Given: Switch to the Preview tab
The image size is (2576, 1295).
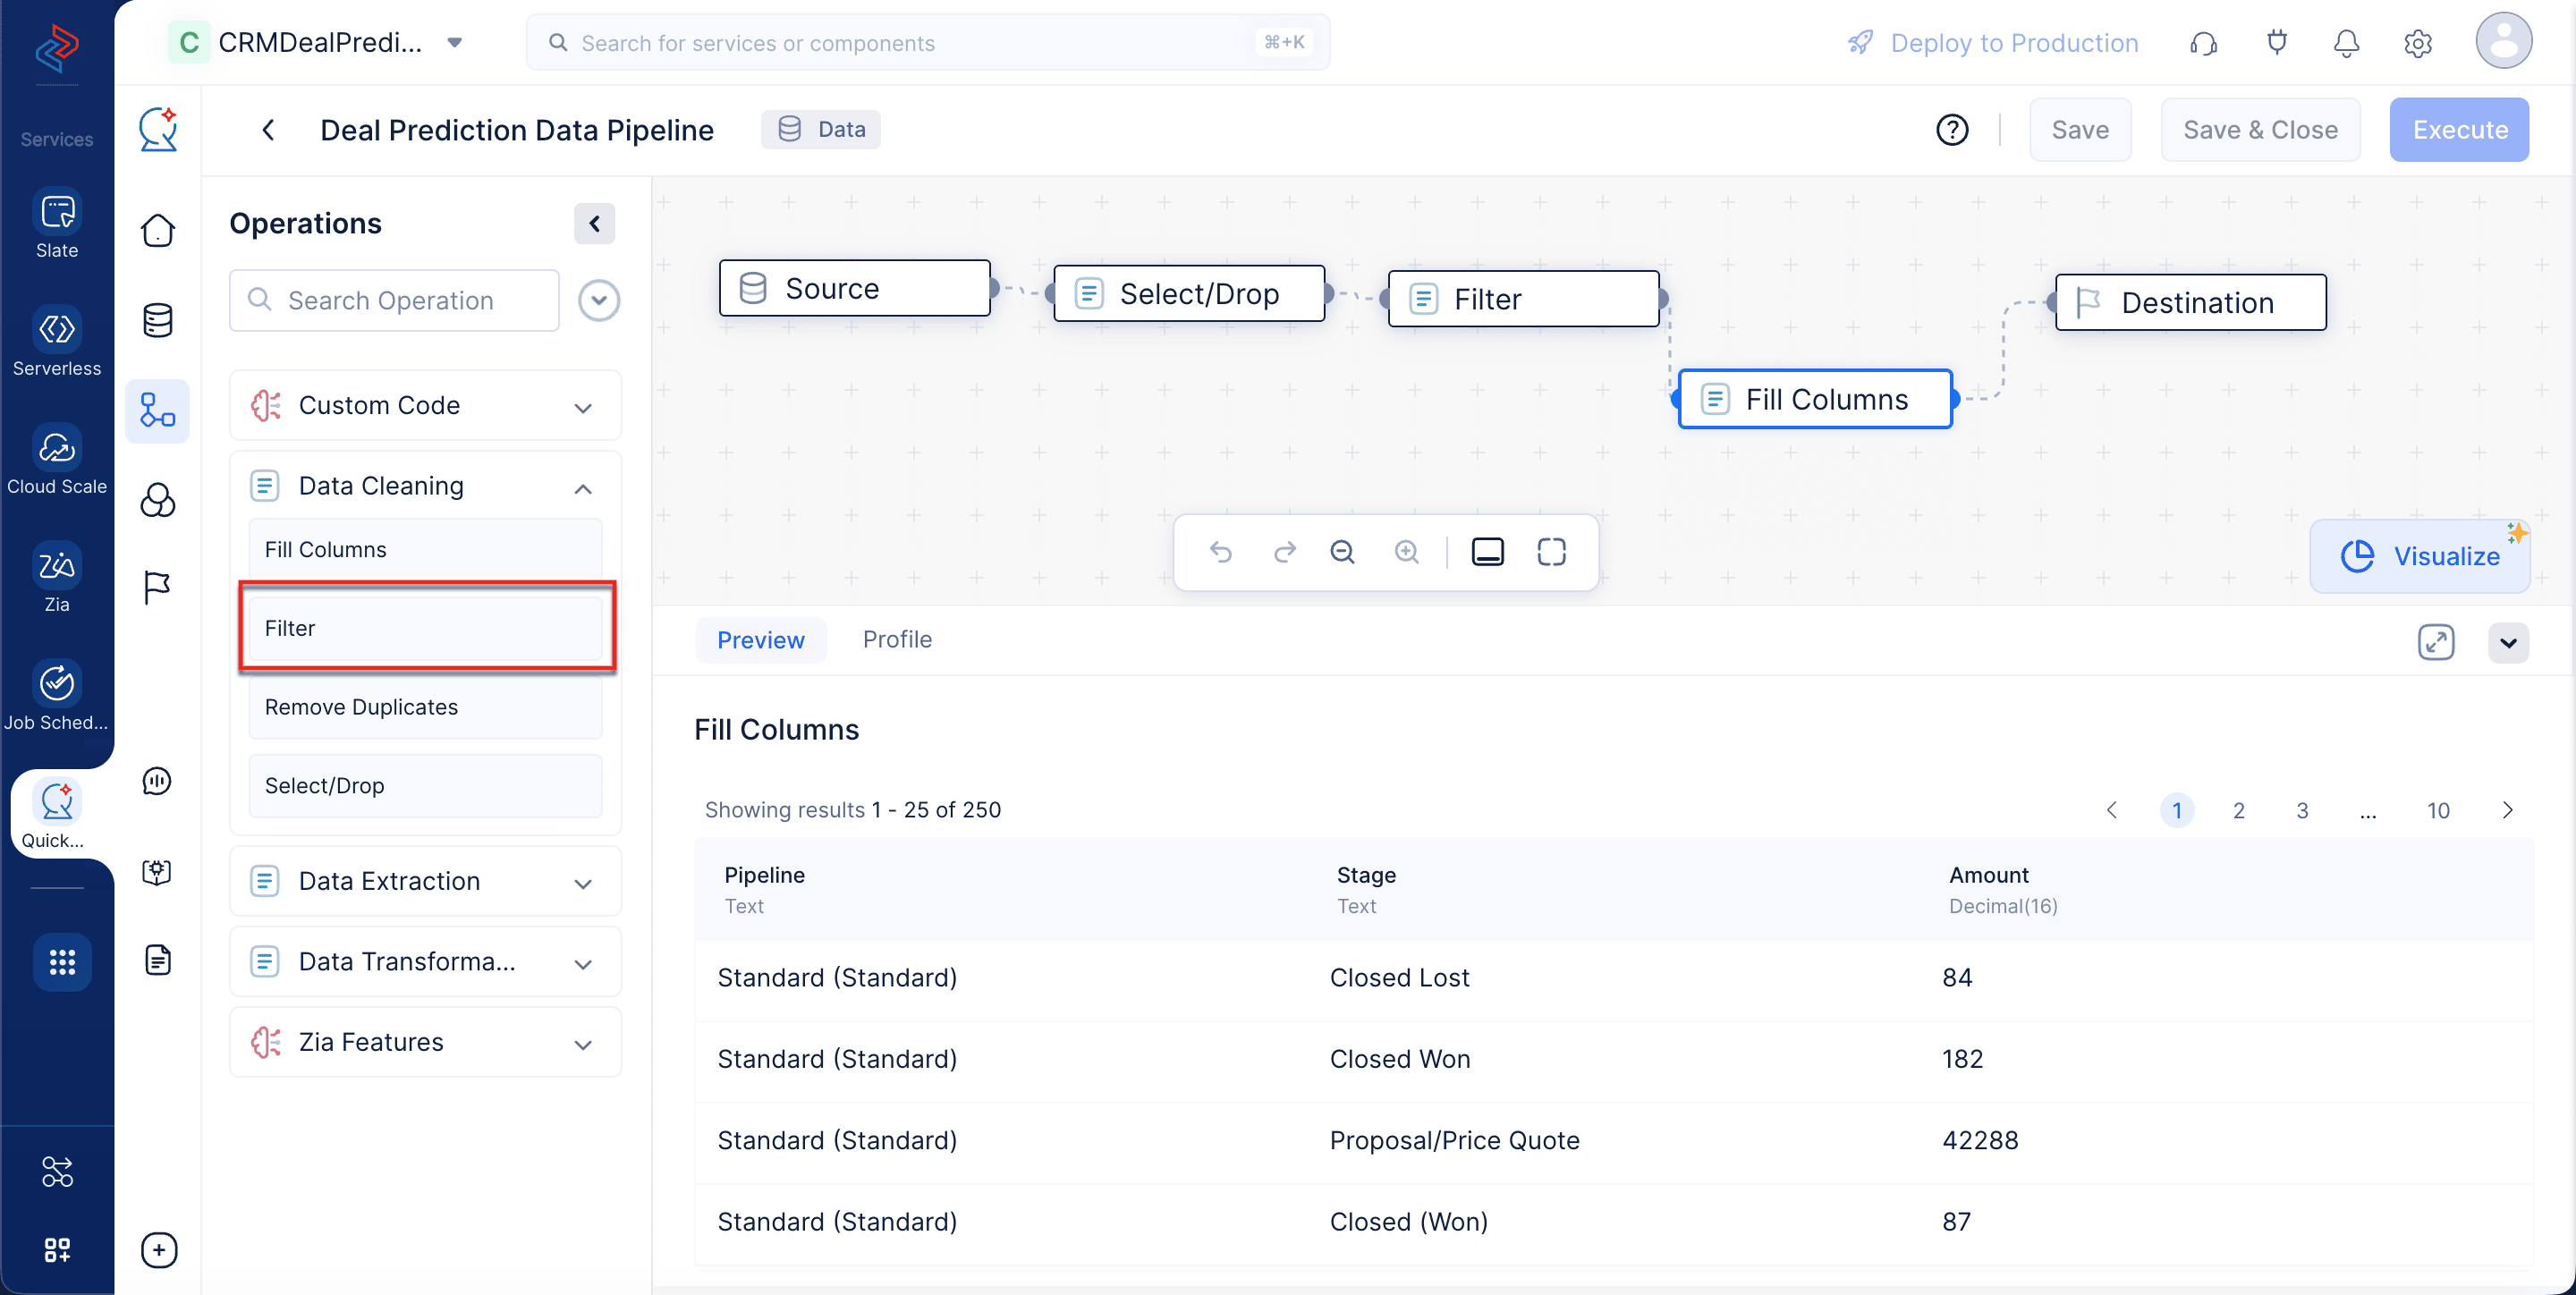Looking at the screenshot, I should [760, 640].
